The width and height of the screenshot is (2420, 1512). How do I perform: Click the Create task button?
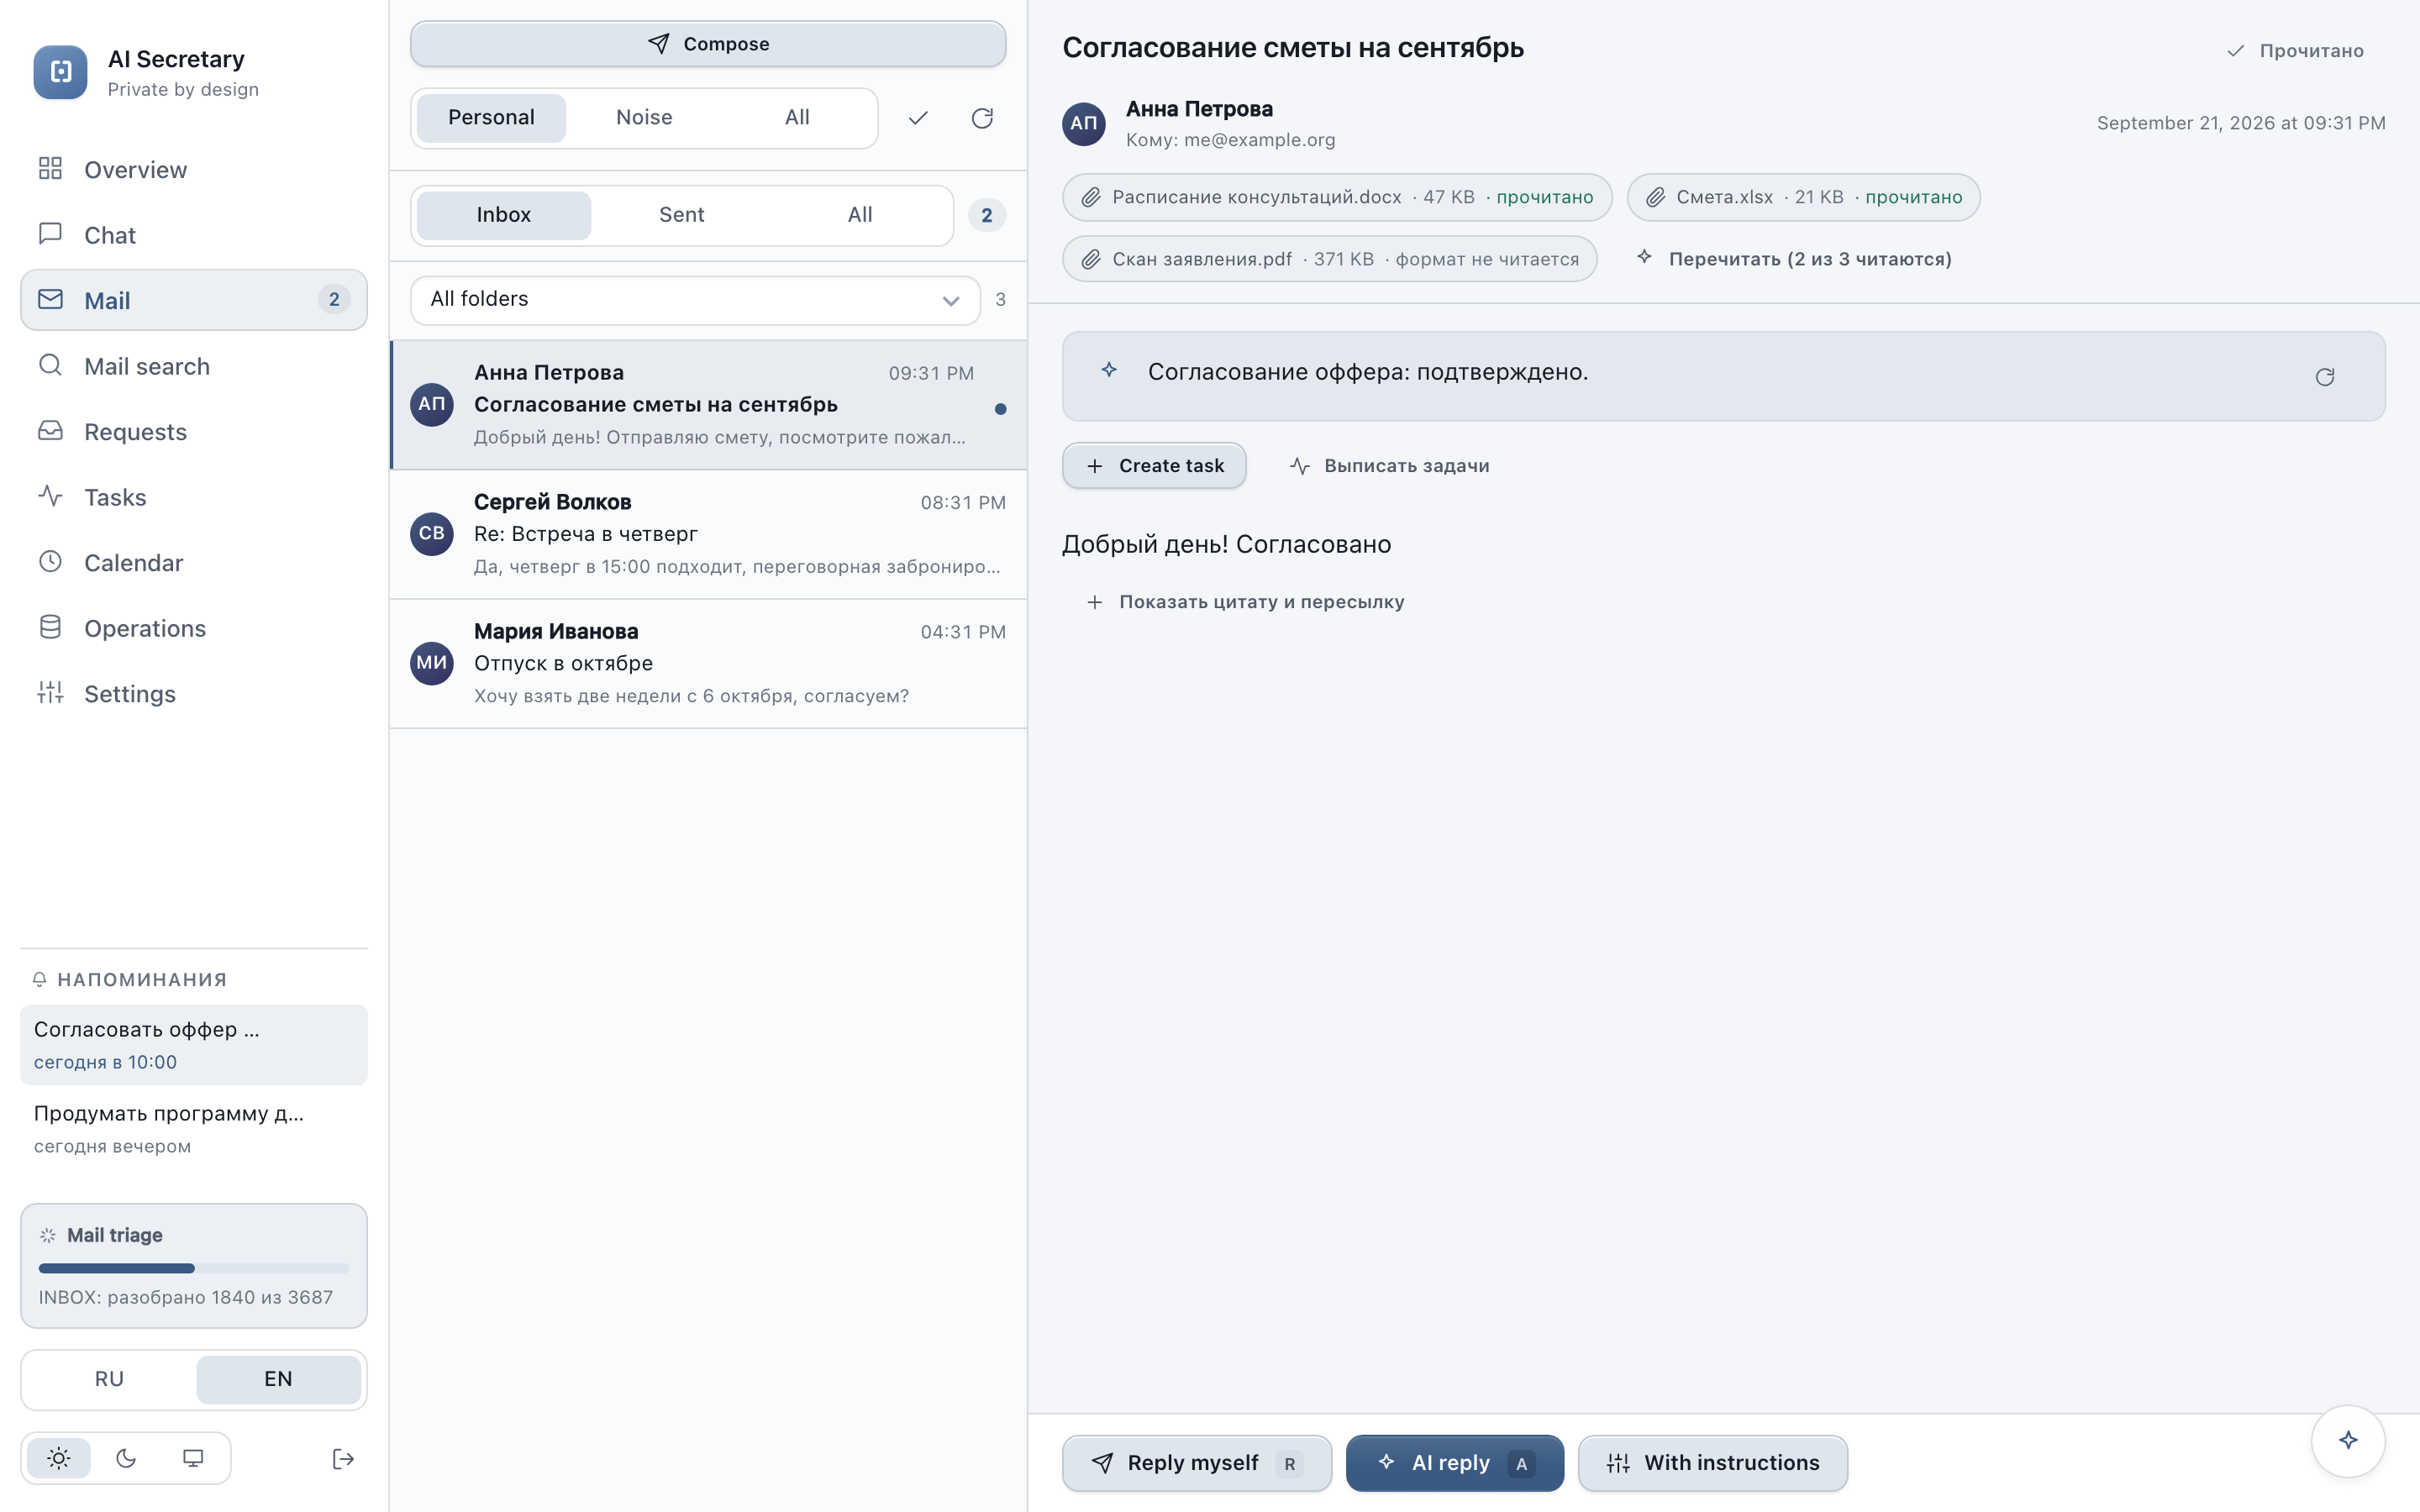[1154, 466]
